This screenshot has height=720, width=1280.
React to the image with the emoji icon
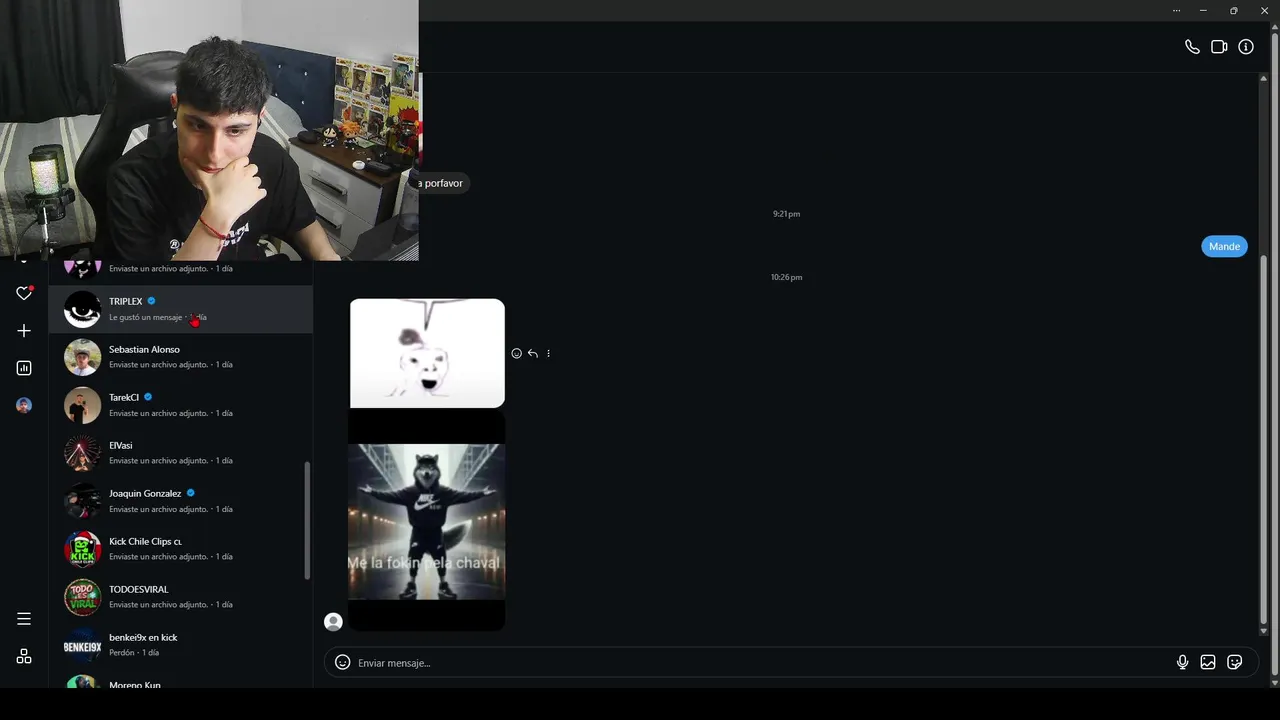pos(517,353)
